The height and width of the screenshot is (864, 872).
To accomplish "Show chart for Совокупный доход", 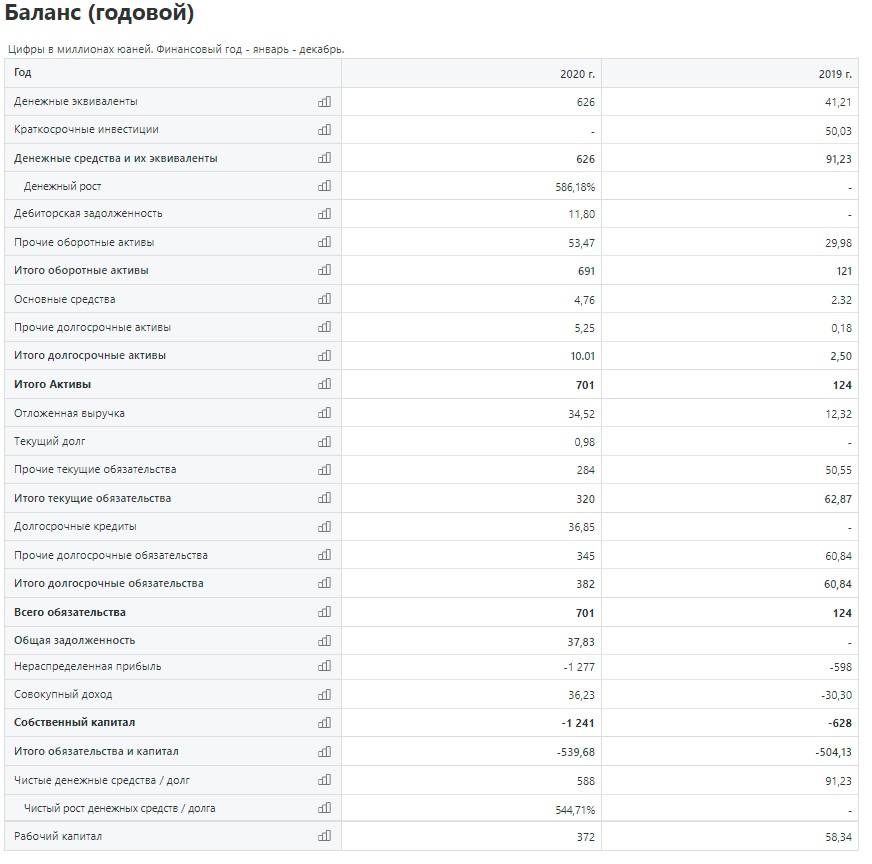I will click(324, 694).
